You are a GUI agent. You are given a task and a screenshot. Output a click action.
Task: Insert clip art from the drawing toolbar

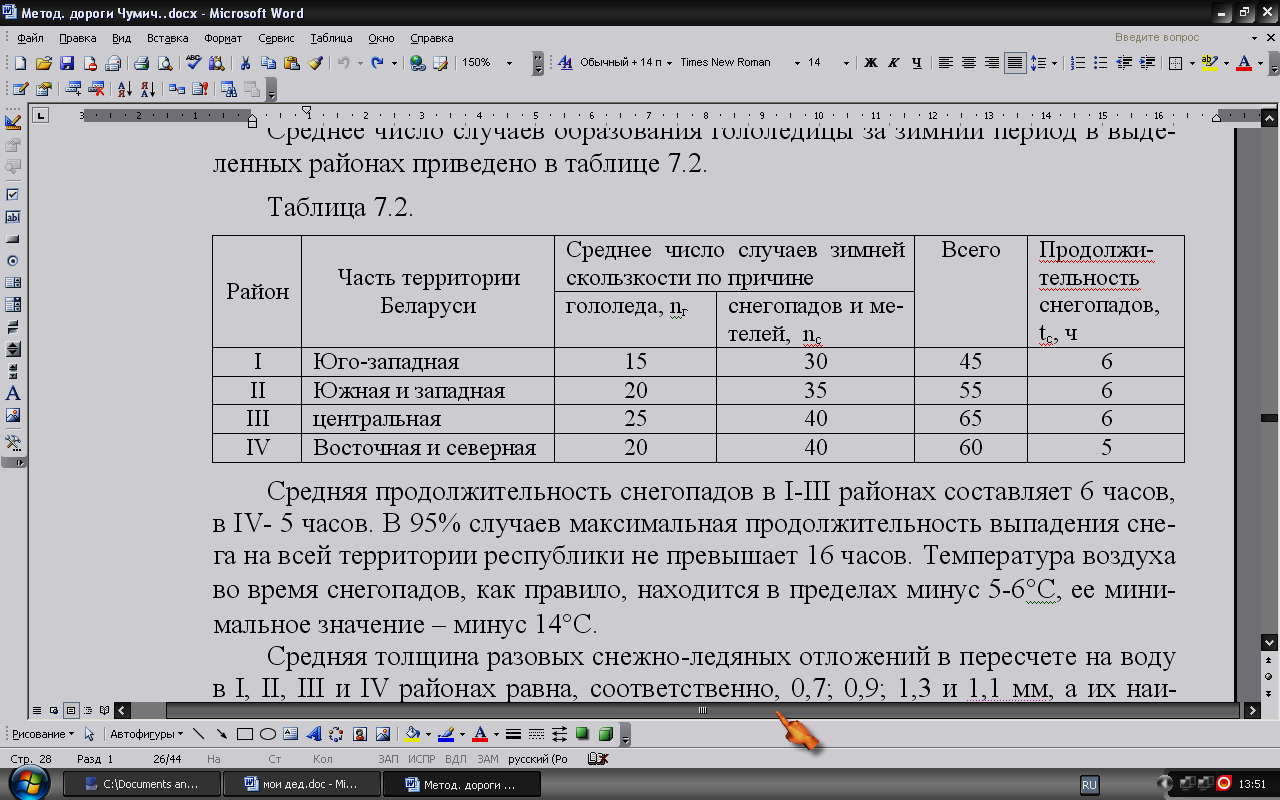pos(360,734)
